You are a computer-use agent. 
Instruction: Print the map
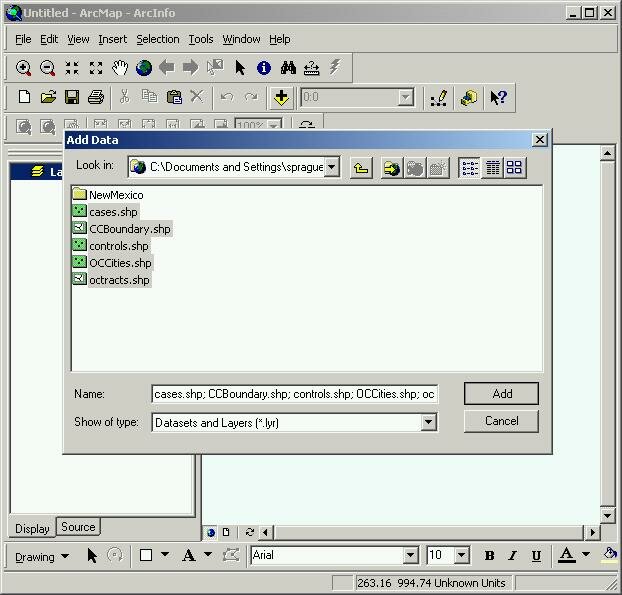click(96, 97)
